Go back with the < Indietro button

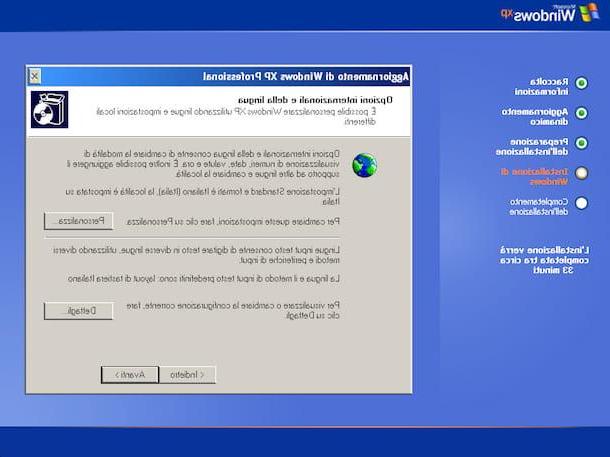[187, 375]
